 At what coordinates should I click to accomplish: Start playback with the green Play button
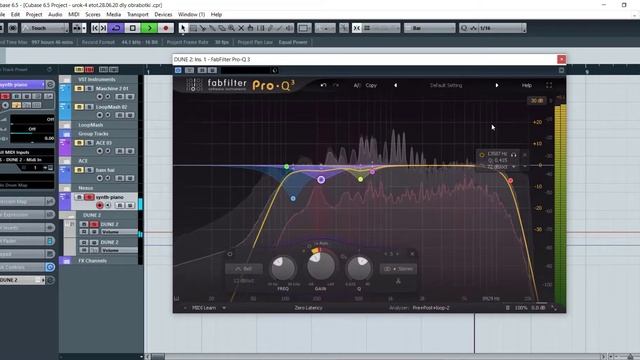149,28
